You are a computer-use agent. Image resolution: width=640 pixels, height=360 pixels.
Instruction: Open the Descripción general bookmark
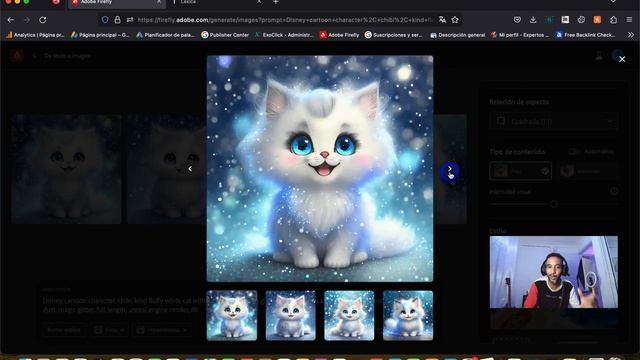[x=458, y=35]
